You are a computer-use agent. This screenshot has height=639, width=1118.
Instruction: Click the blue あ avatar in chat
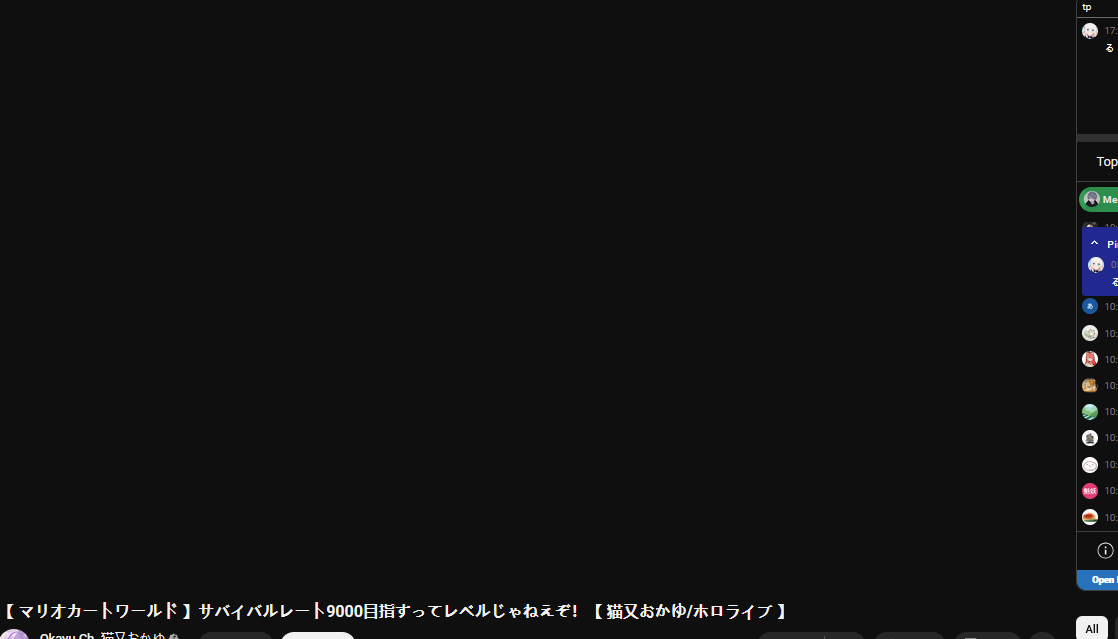[x=1089, y=306]
